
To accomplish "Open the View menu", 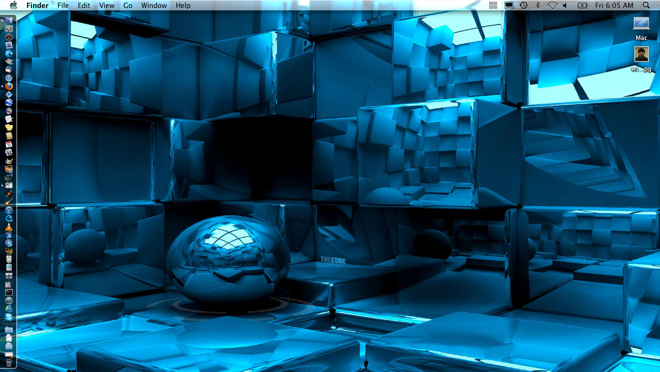I will tap(106, 5).
